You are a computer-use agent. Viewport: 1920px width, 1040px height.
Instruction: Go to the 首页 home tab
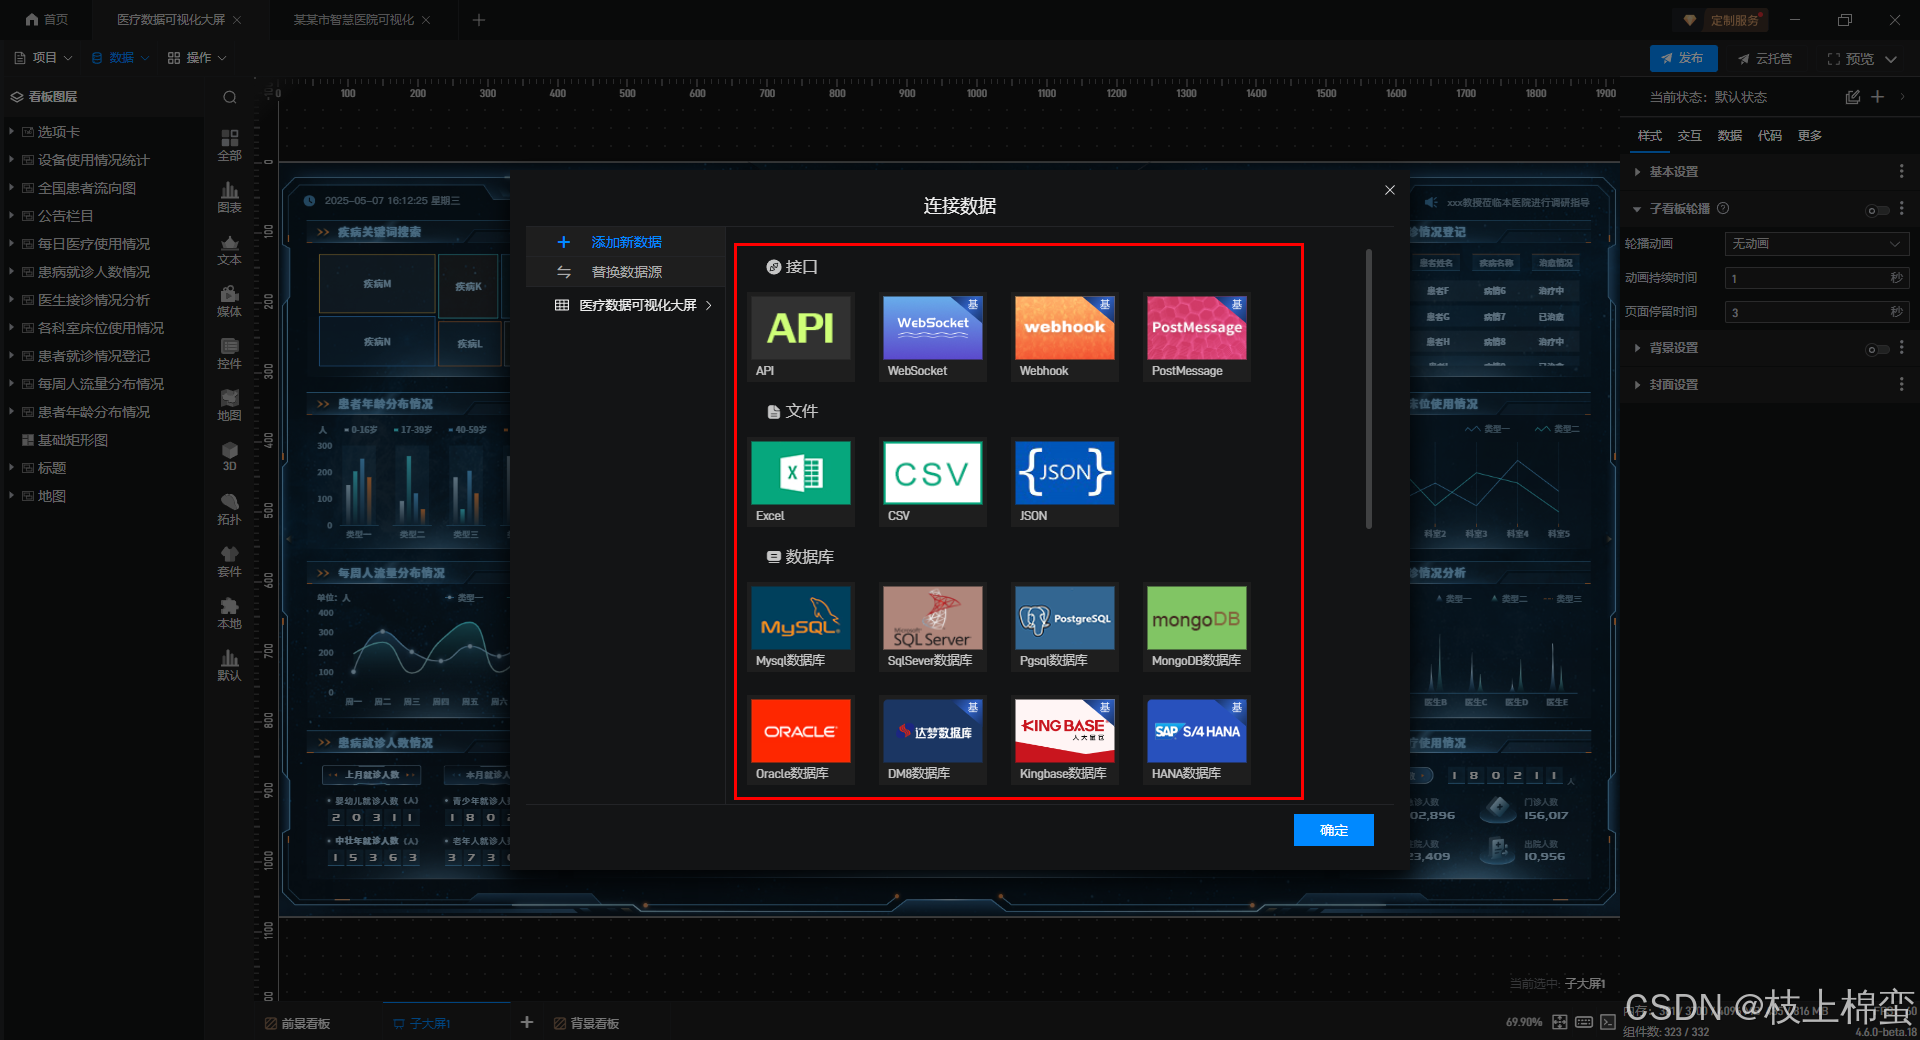47,20
